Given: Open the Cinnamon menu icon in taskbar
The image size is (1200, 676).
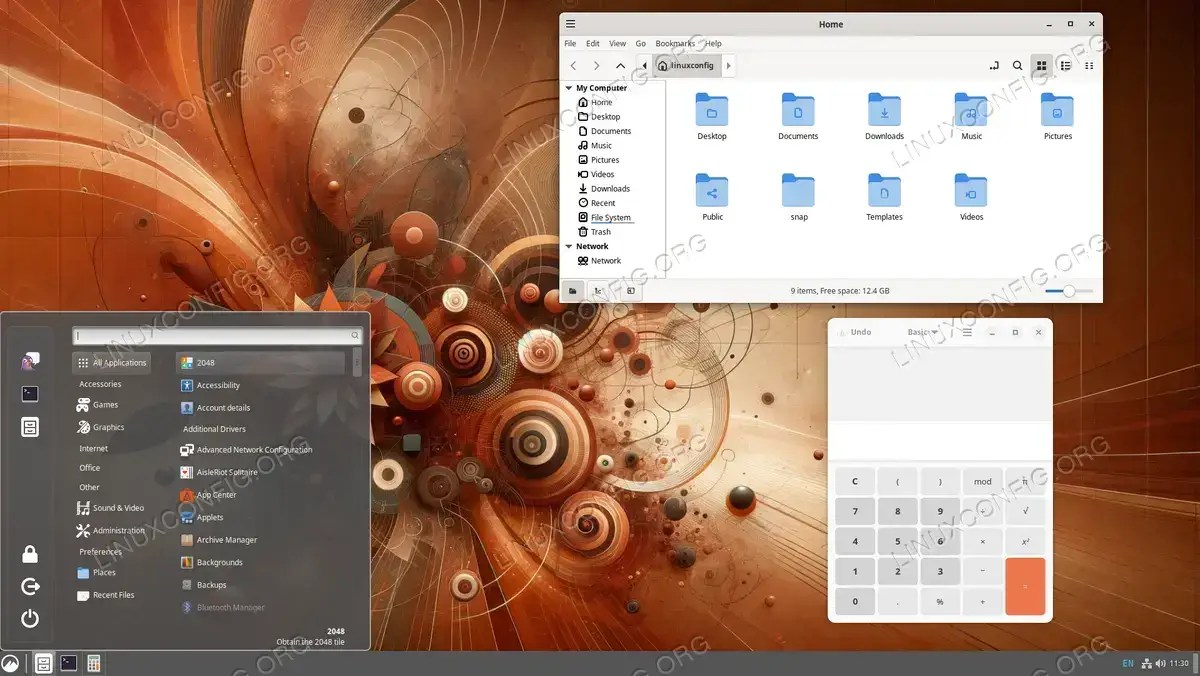Looking at the screenshot, I should point(10,663).
